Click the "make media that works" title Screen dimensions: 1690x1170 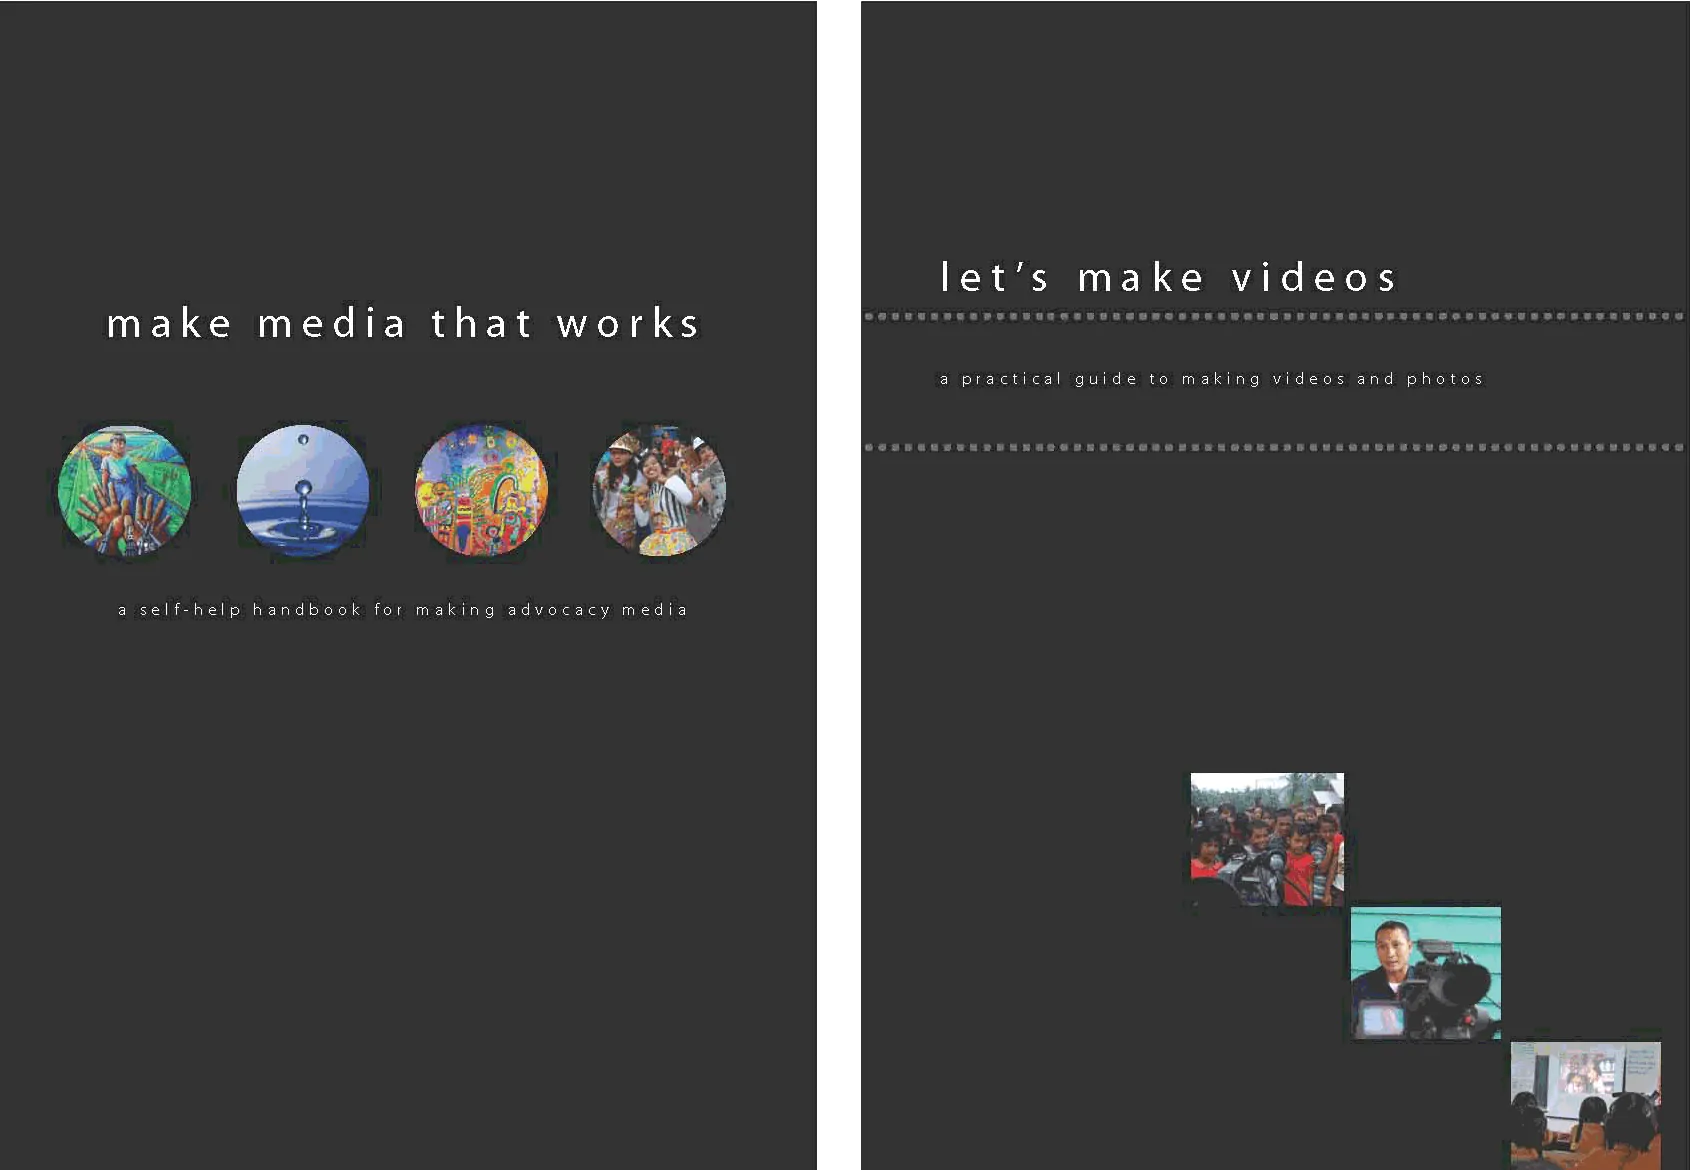point(403,323)
